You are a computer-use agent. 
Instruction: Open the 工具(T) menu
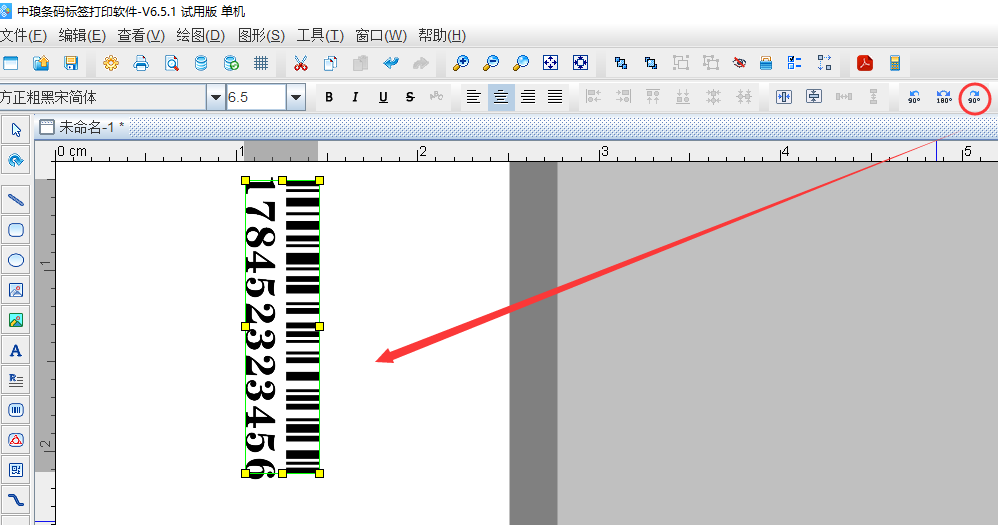tap(320, 36)
